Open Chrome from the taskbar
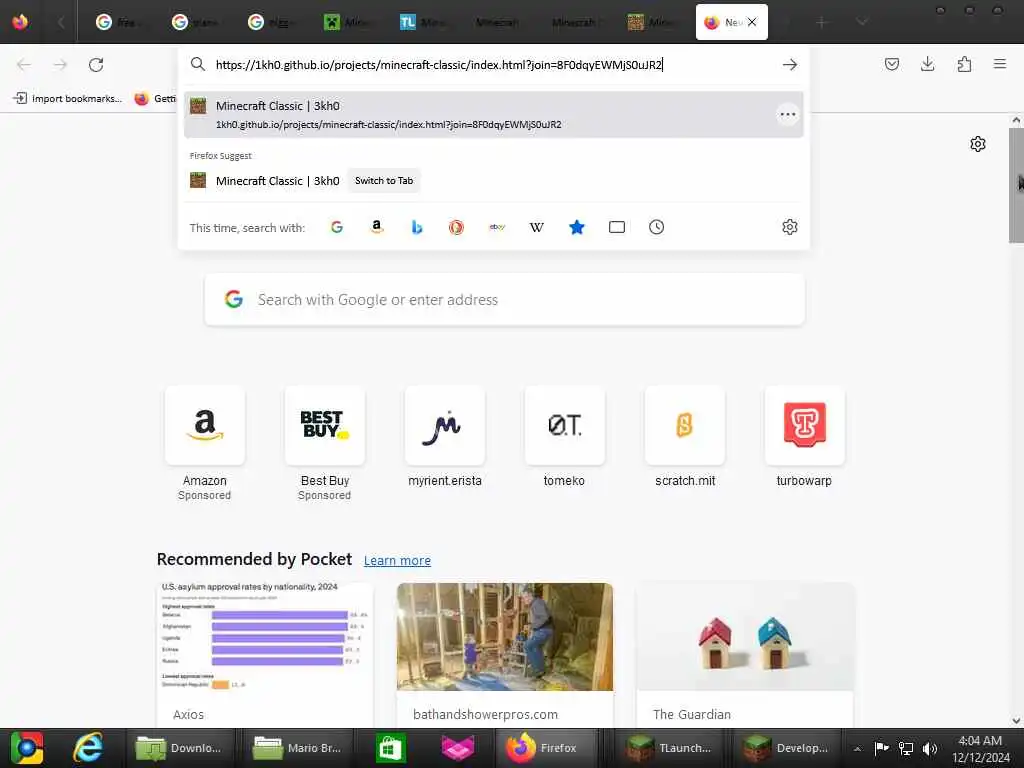Viewport: 1024px width, 768px height. tap(27, 748)
